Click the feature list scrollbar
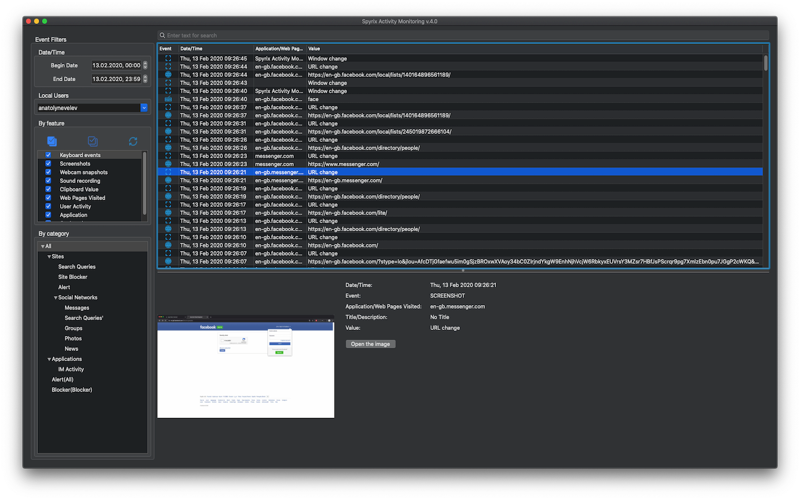This screenshot has height=500, width=800. pyautogui.click(x=144, y=183)
